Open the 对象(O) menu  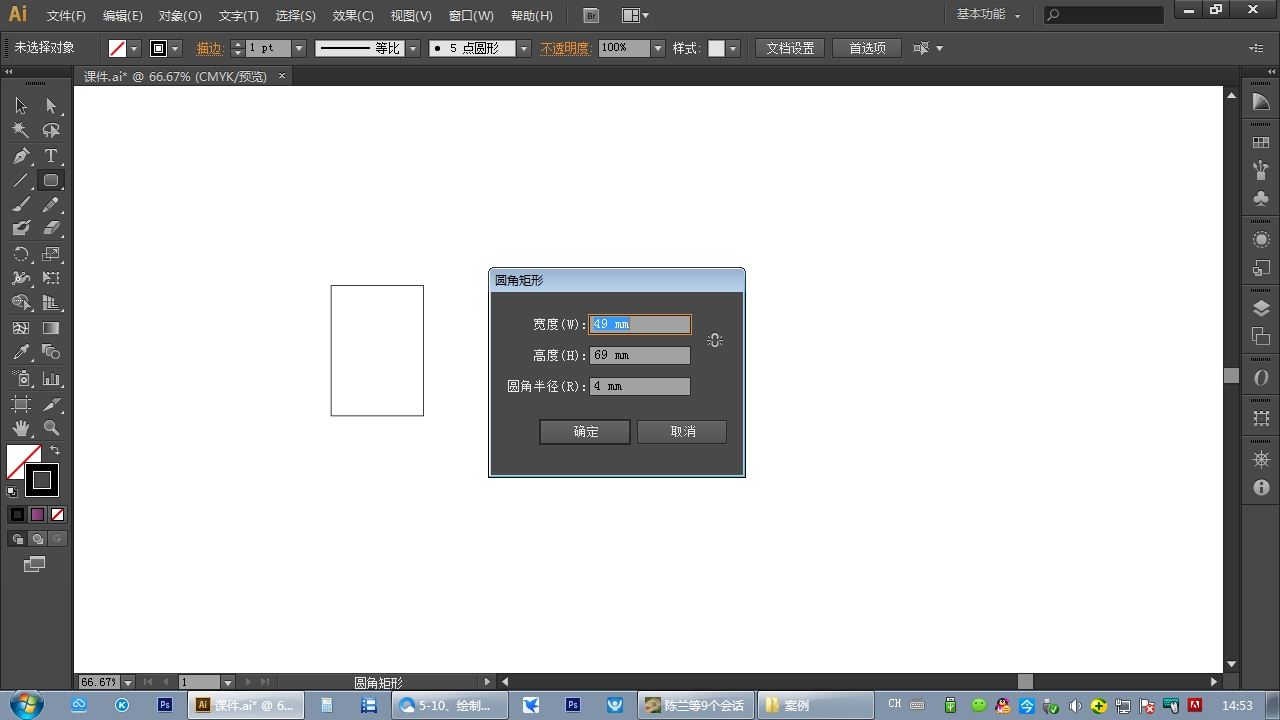click(180, 16)
